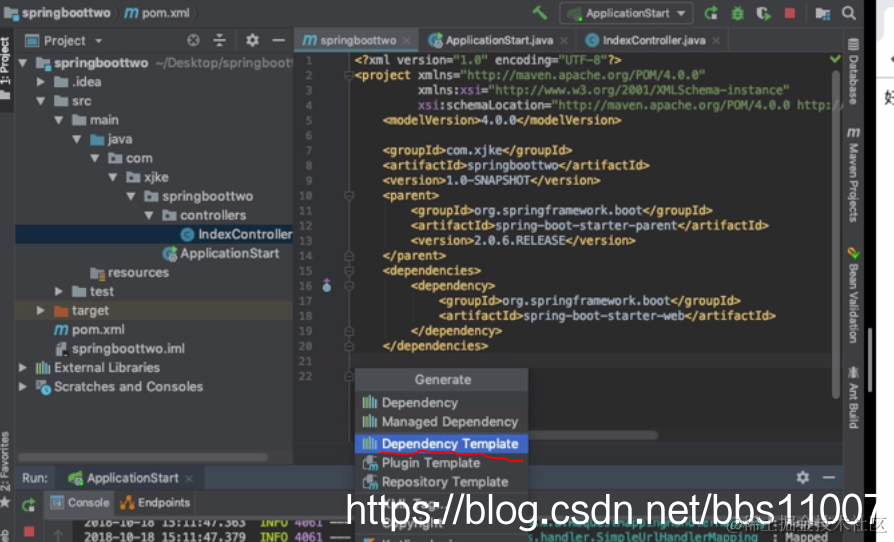Viewport: 894px width, 542px height.
Task: Collapse the controllers package
Action: tap(149, 215)
